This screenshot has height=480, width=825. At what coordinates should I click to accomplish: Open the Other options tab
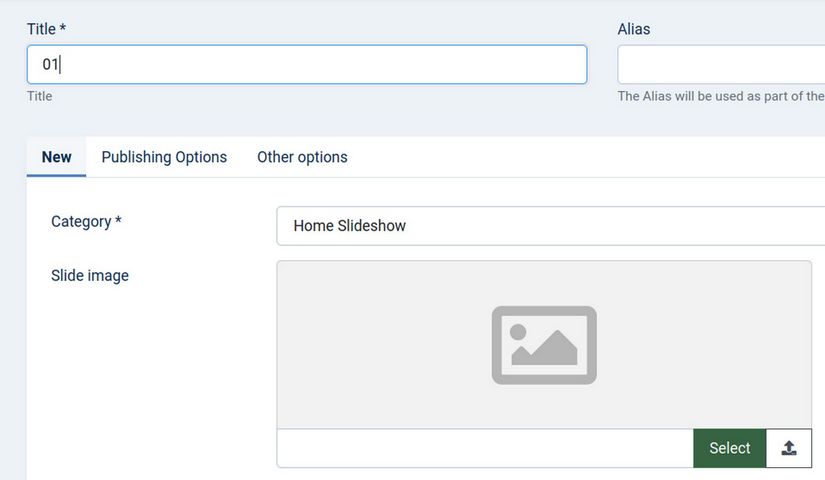(x=302, y=157)
